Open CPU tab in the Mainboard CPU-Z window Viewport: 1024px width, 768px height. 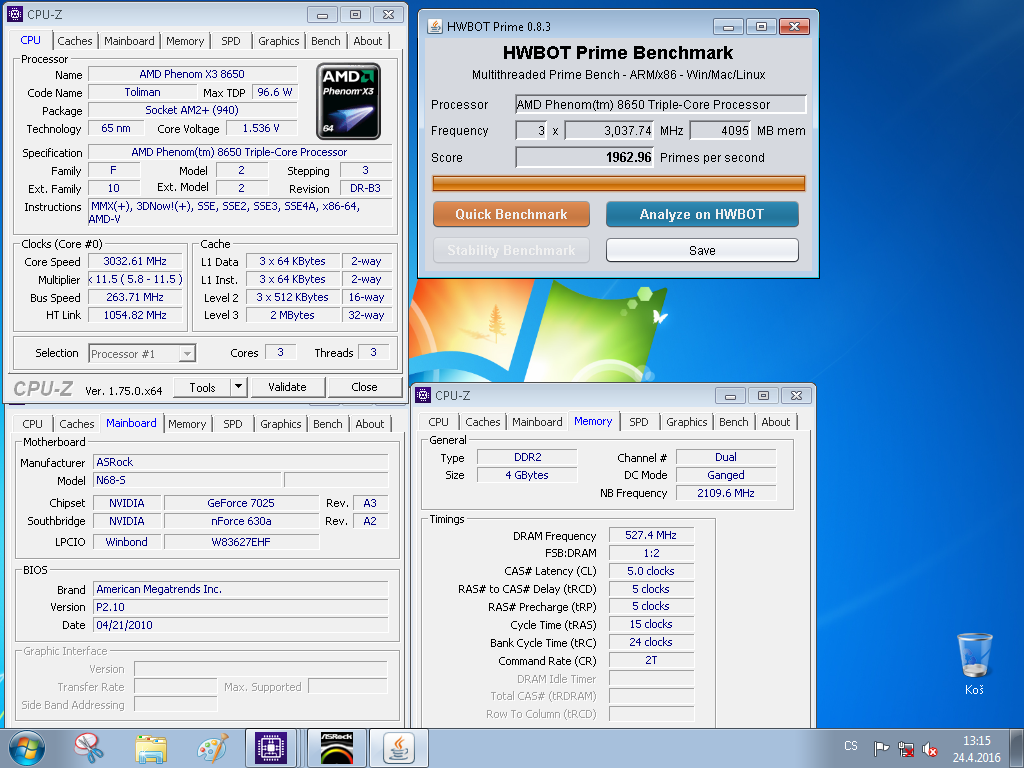click(32, 424)
